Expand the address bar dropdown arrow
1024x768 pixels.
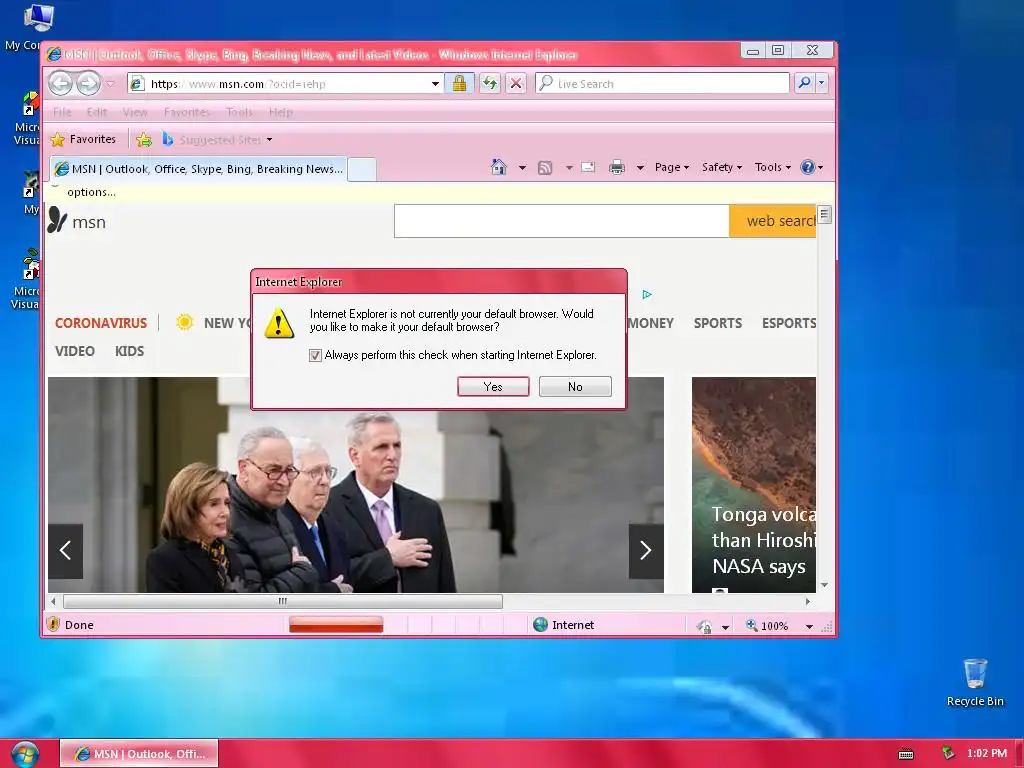coord(435,84)
